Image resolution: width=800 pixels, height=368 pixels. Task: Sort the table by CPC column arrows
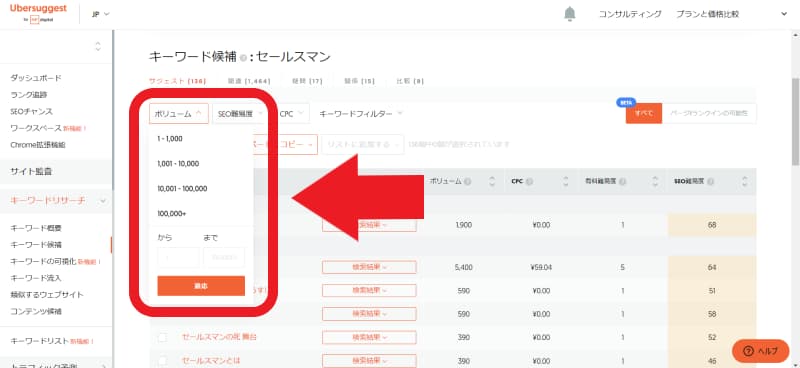tap(566, 181)
